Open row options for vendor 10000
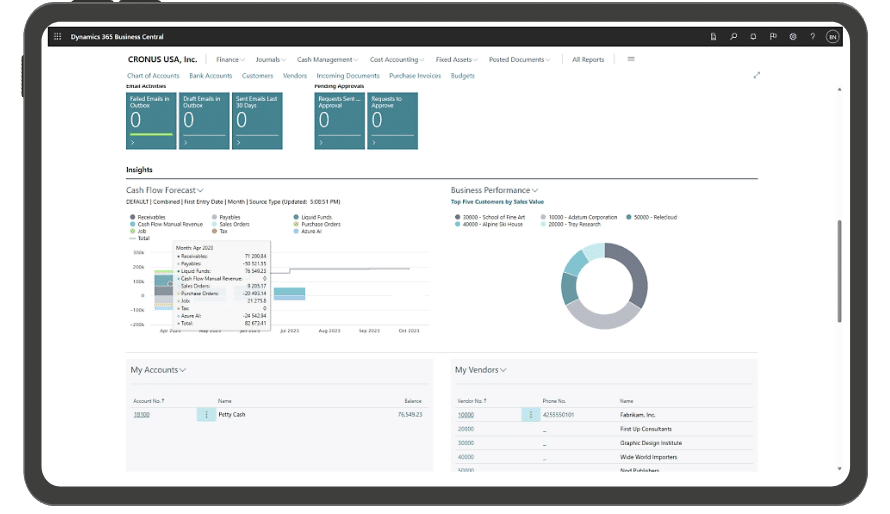Viewport: 890px width, 514px height. tap(531, 415)
